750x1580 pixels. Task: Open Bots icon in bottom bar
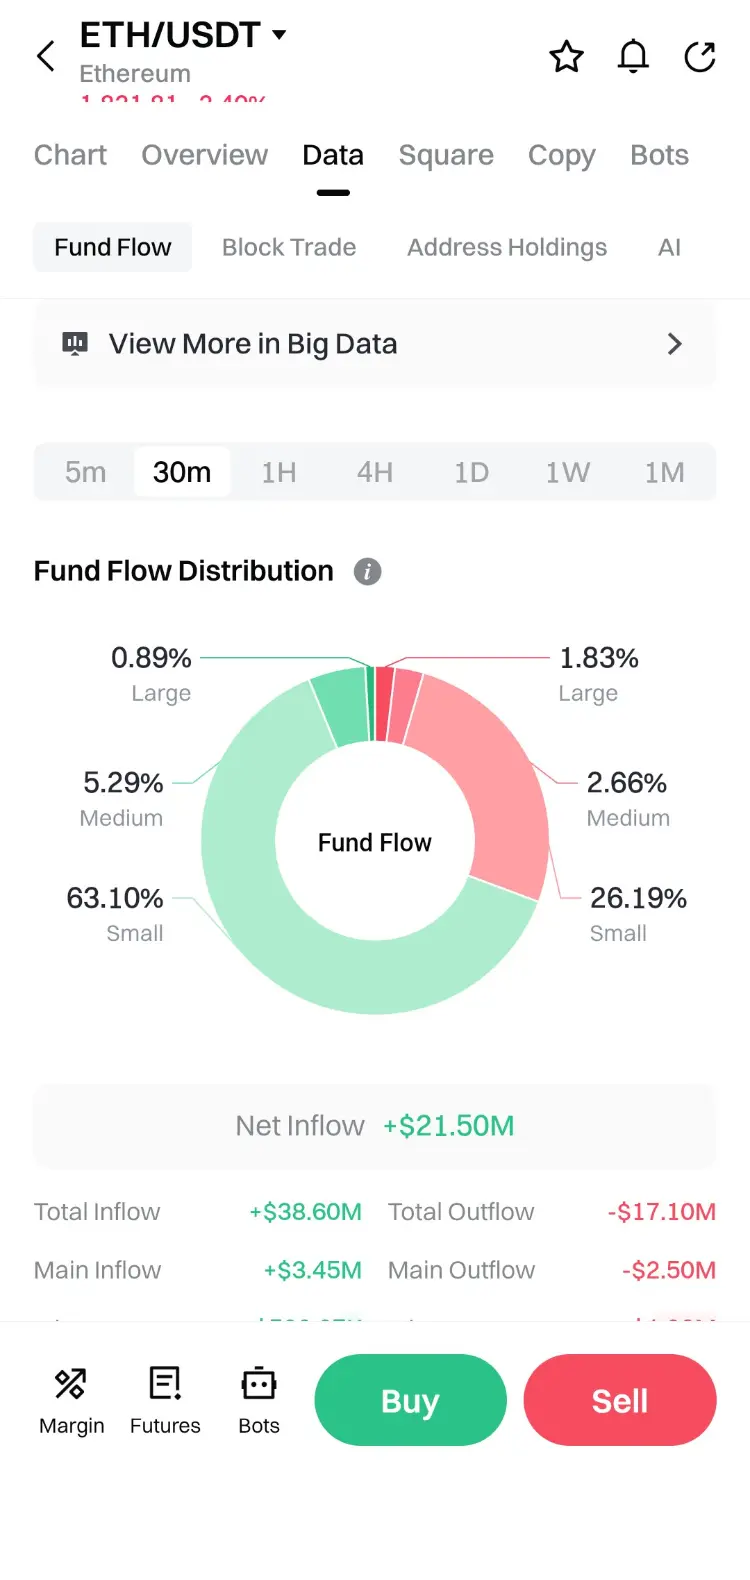(259, 1384)
